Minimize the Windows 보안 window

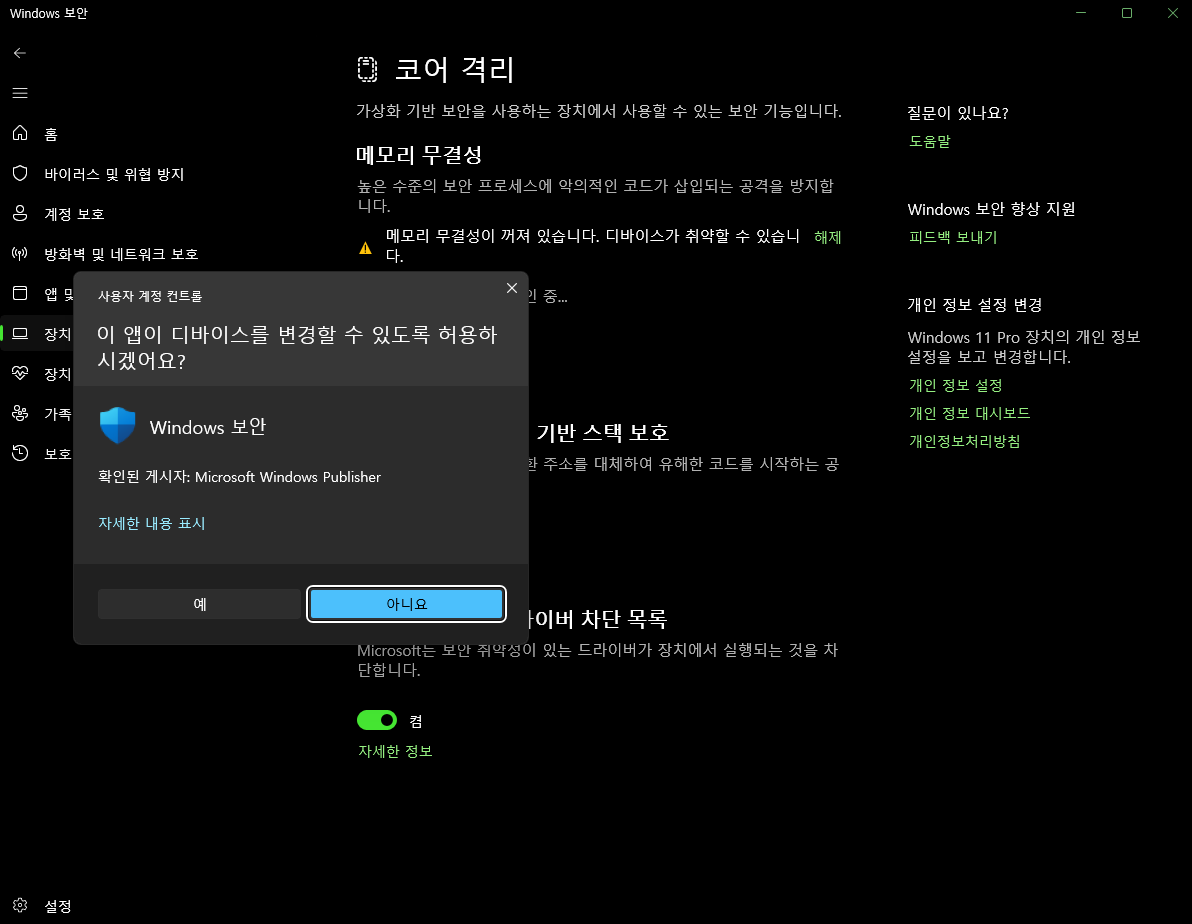[1081, 13]
